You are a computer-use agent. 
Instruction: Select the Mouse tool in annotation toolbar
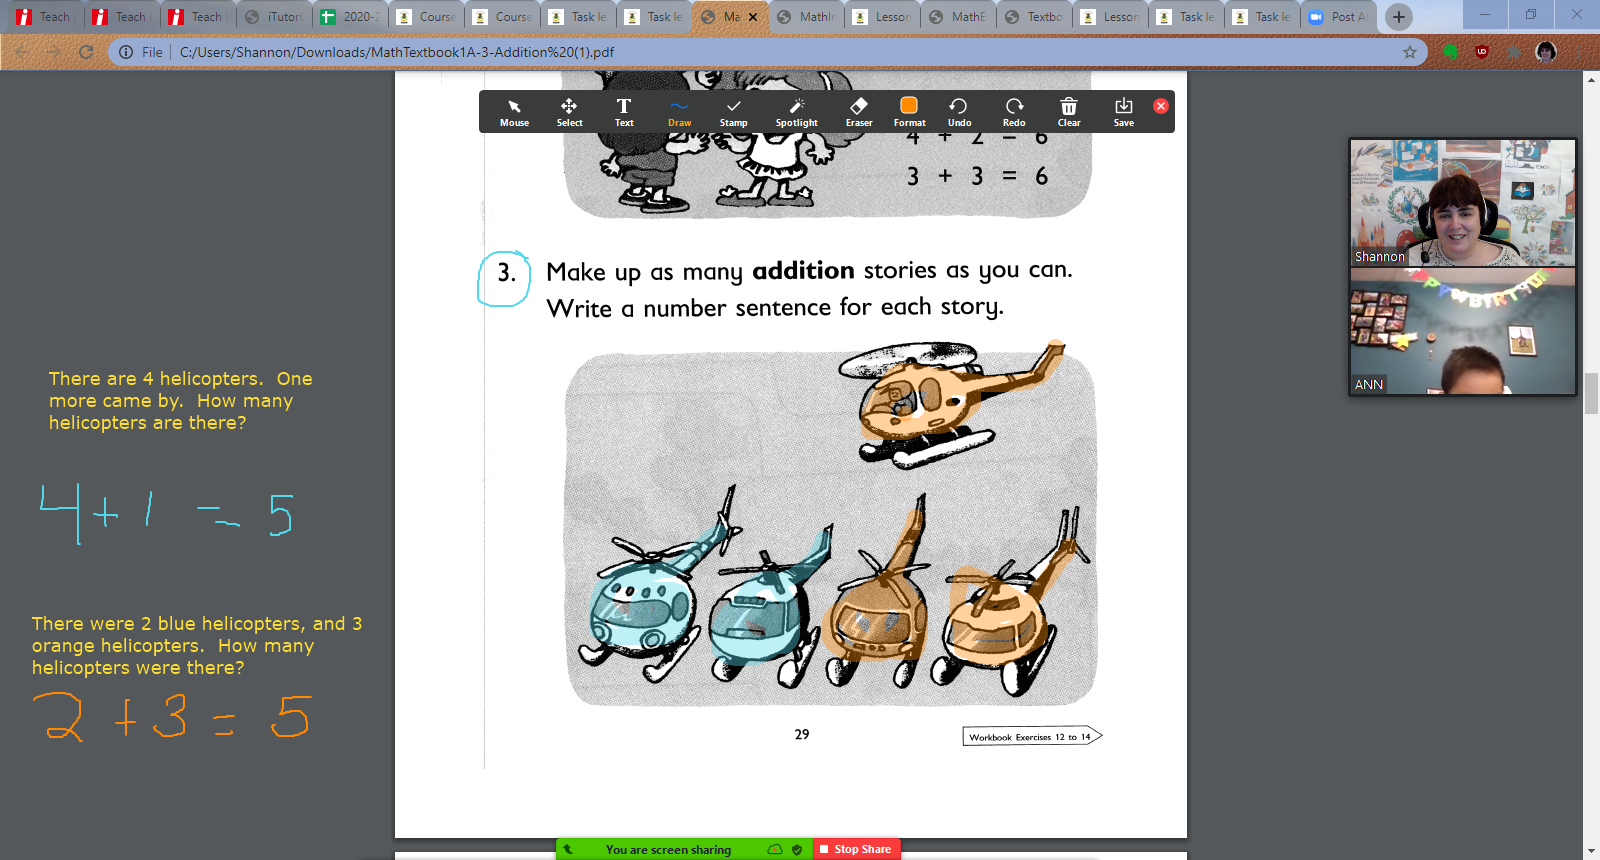[514, 112]
